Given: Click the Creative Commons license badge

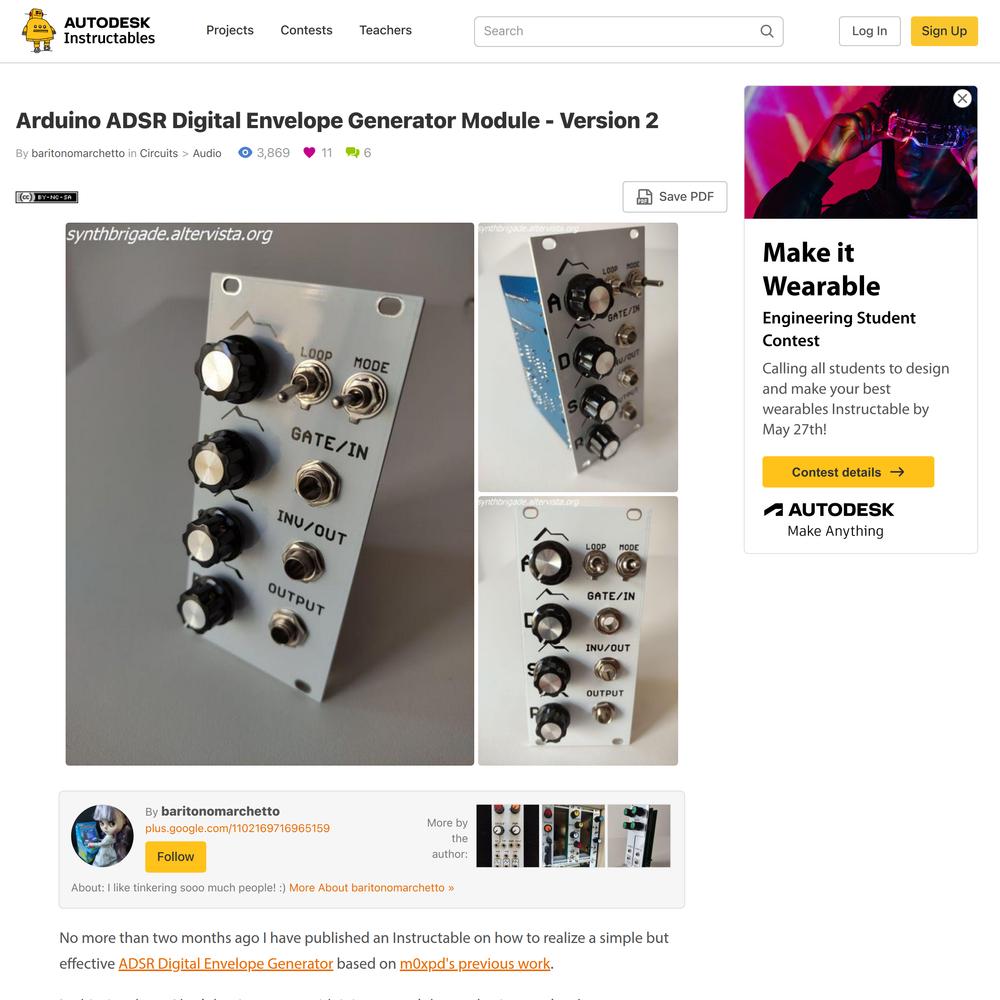Looking at the screenshot, I should pyautogui.click(x=47, y=197).
